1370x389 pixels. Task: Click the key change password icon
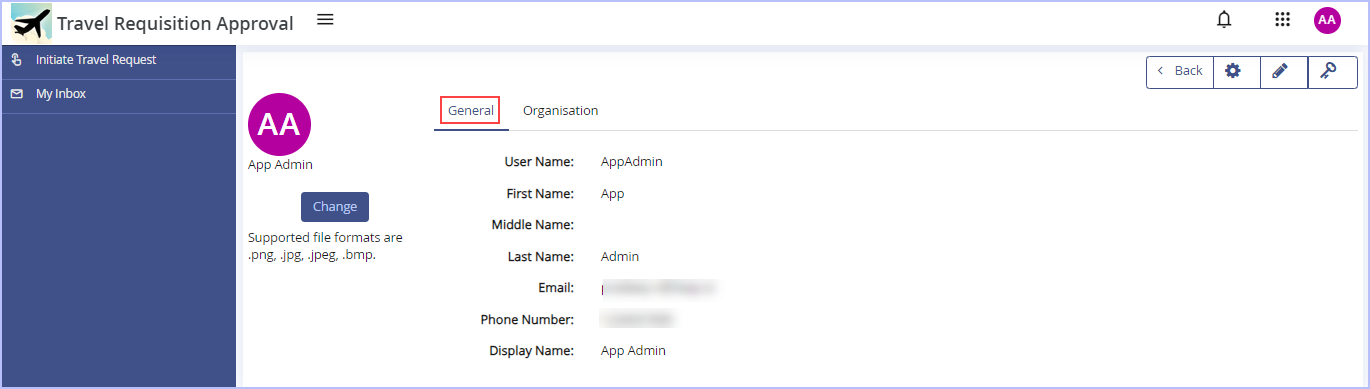[x=1329, y=71]
